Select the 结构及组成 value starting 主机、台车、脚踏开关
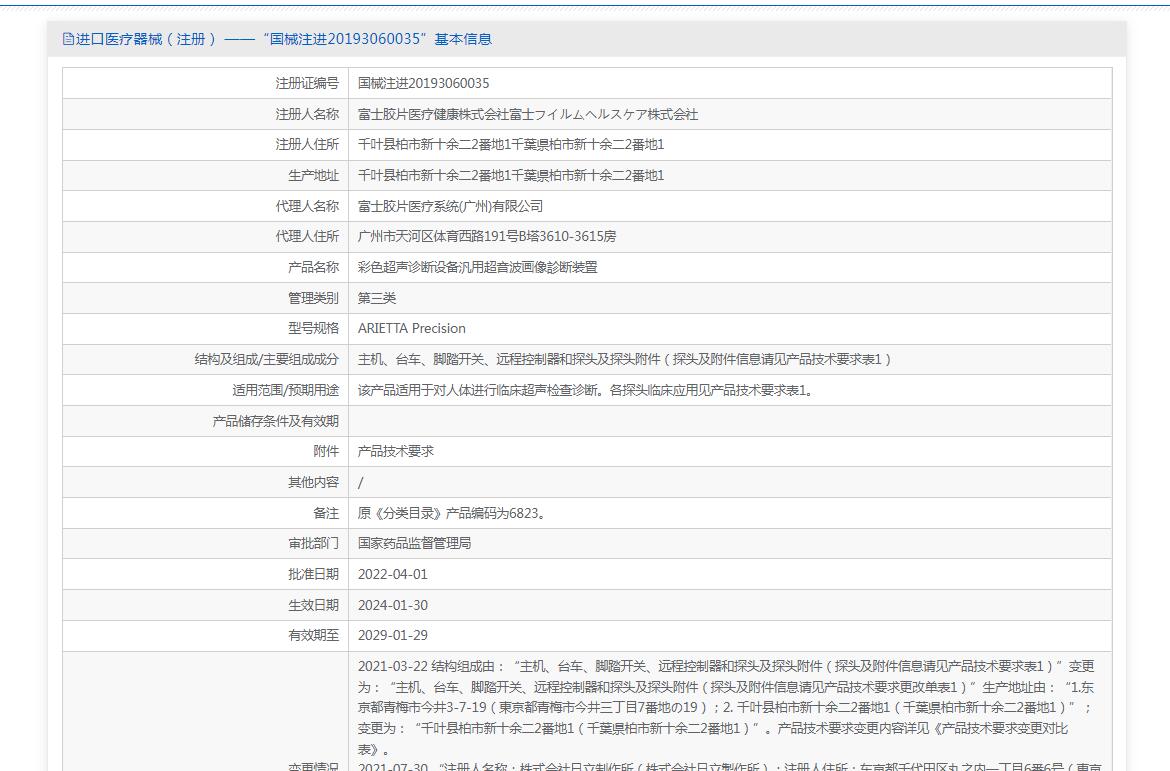Viewport: 1170px width, 771px height. pos(625,359)
